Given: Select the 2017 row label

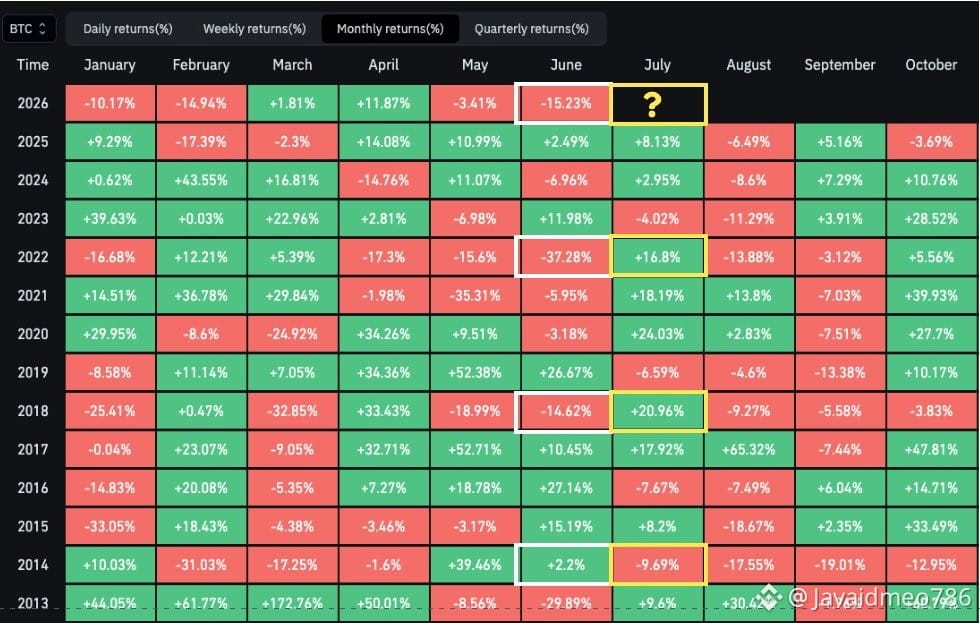Looking at the screenshot, I should click(32, 449).
